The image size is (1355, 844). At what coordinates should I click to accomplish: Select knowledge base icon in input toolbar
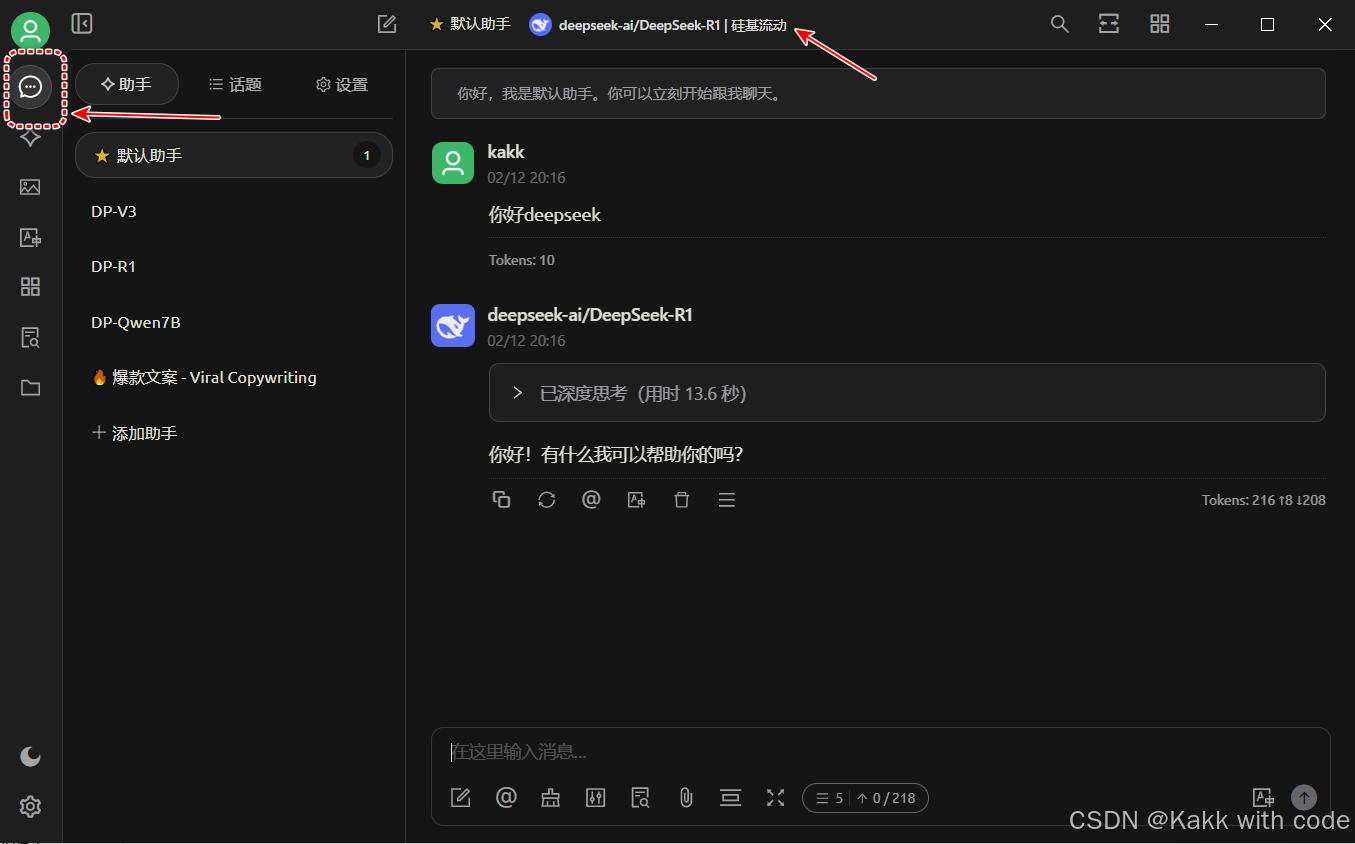click(641, 797)
